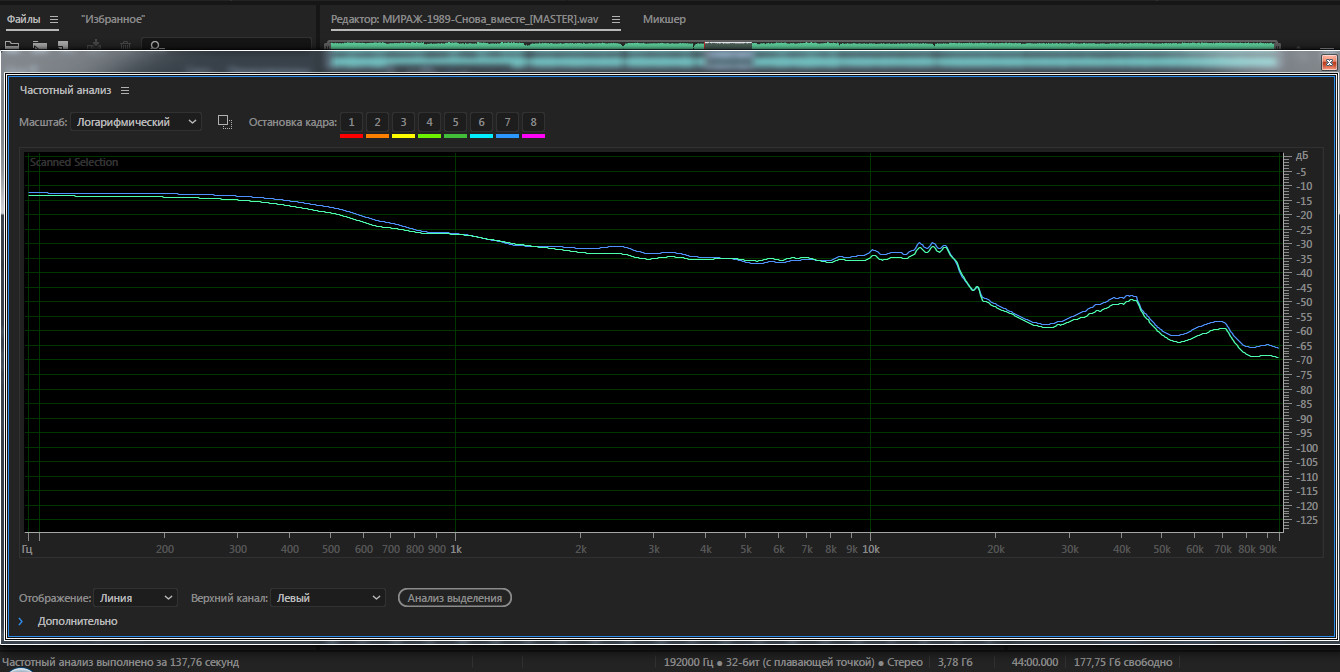Open the Файлы panel menu icon
The image size is (1340, 672).
pos(54,20)
